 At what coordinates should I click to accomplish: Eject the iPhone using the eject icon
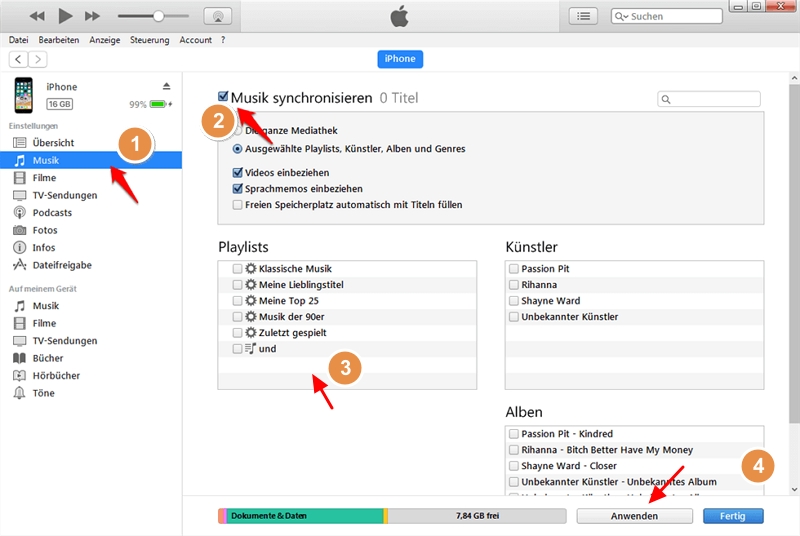pos(166,87)
